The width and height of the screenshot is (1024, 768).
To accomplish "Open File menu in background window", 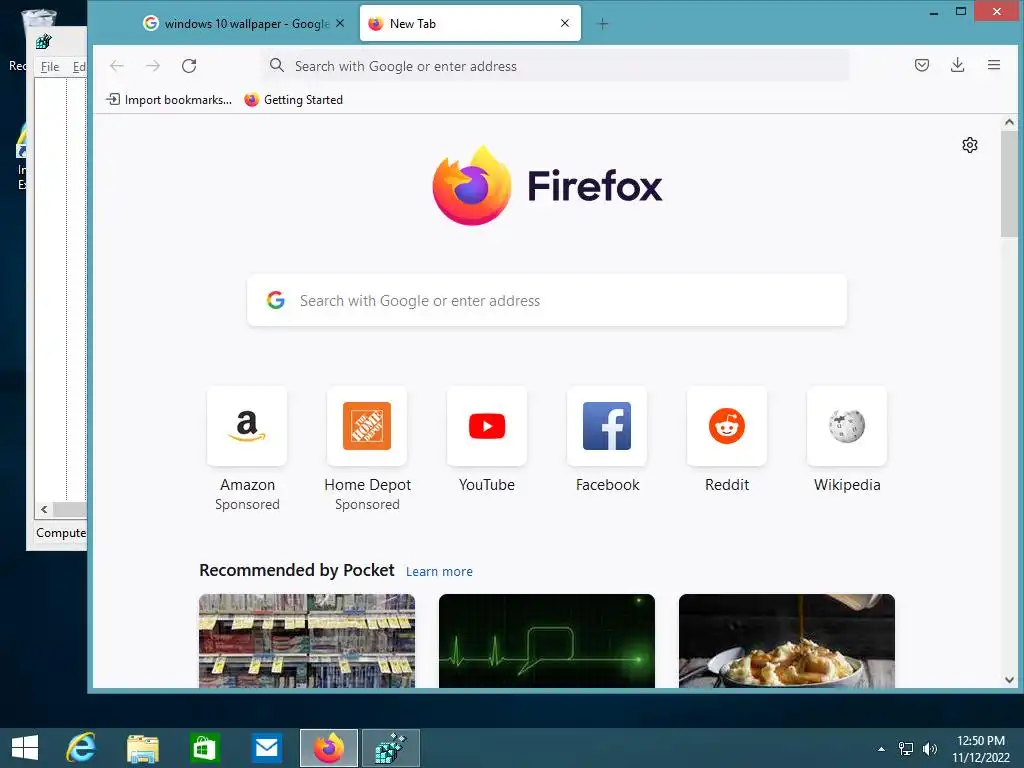I will [50, 67].
